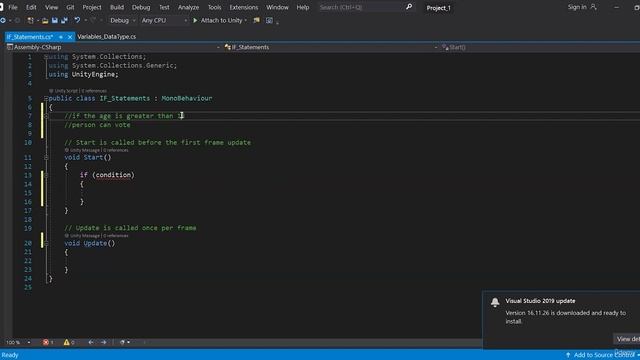Click the next issue right arrow
Viewport: 640px width, 360px height.
click(x=104, y=342)
